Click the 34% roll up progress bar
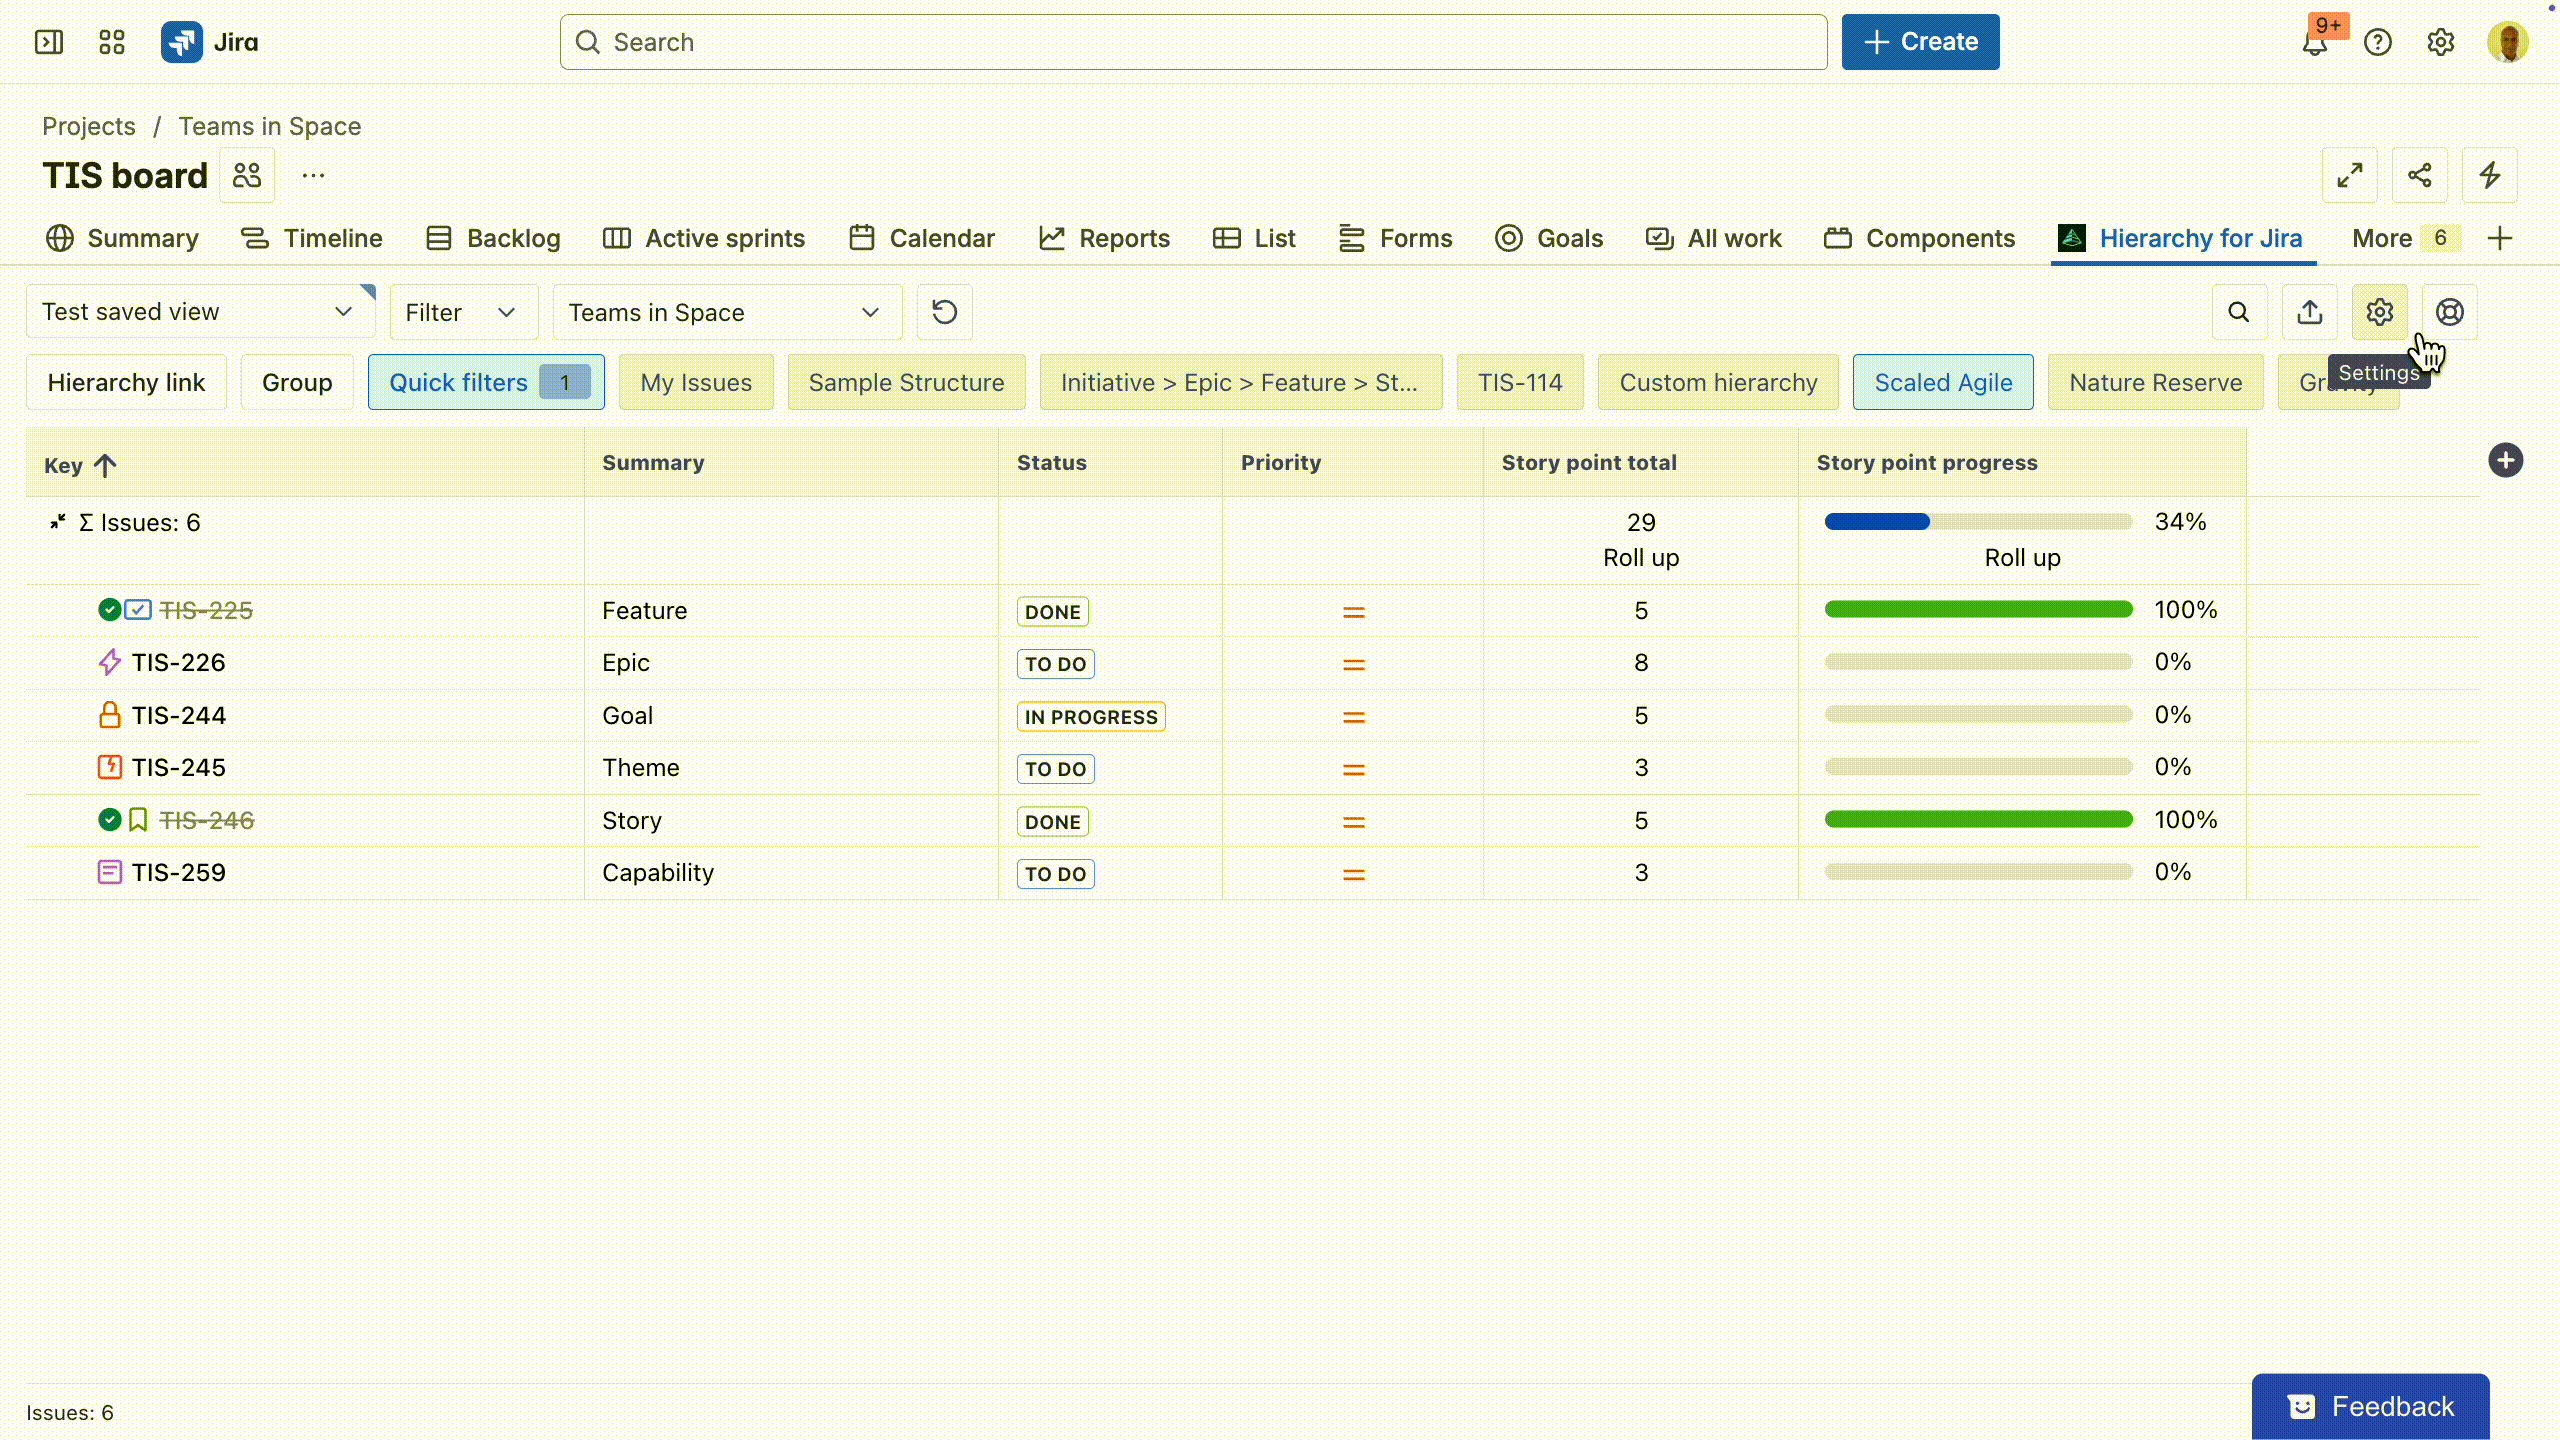 pos(1978,521)
